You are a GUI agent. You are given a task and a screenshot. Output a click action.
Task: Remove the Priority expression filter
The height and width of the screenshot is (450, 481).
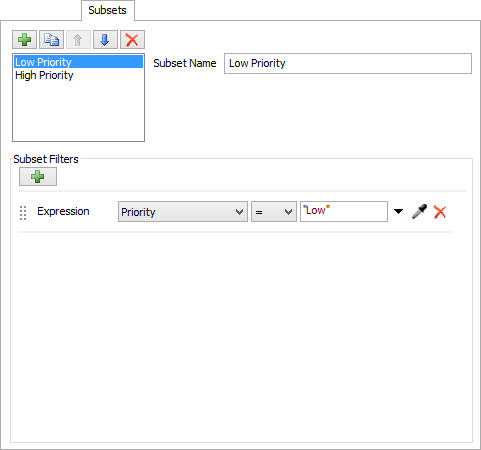[440, 212]
